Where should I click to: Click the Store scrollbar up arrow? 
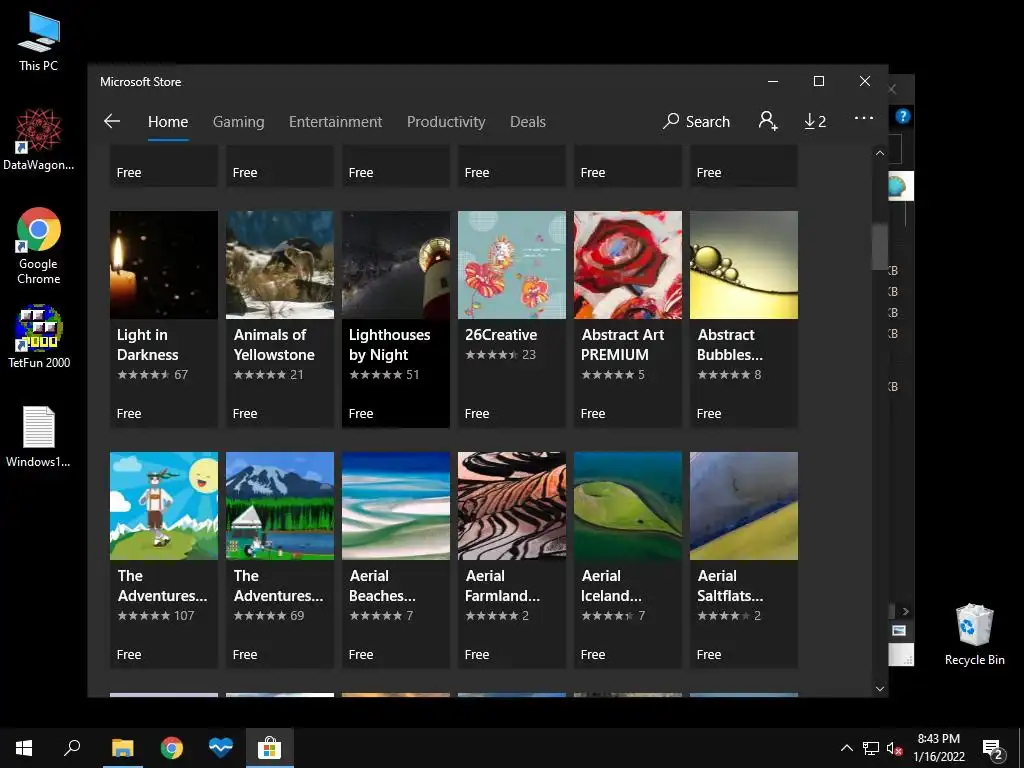[x=880, y=153]
